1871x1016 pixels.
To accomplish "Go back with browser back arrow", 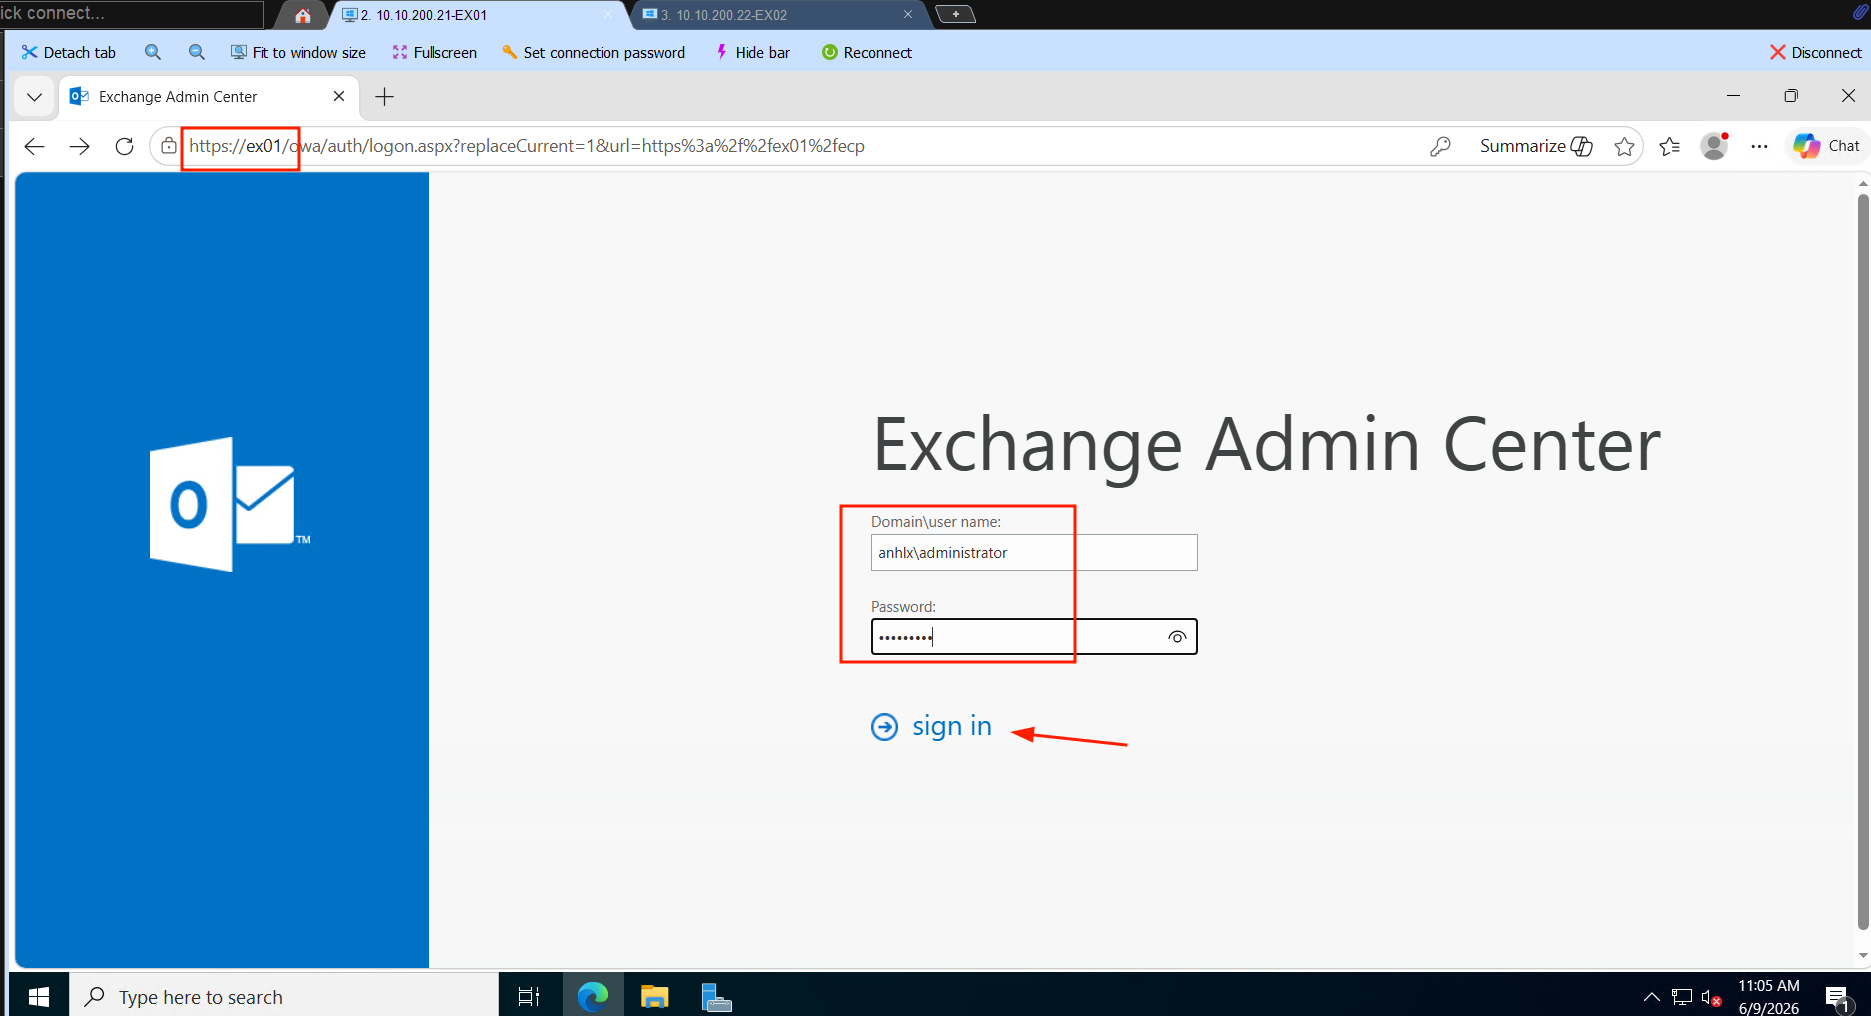I will coord(34,146).
